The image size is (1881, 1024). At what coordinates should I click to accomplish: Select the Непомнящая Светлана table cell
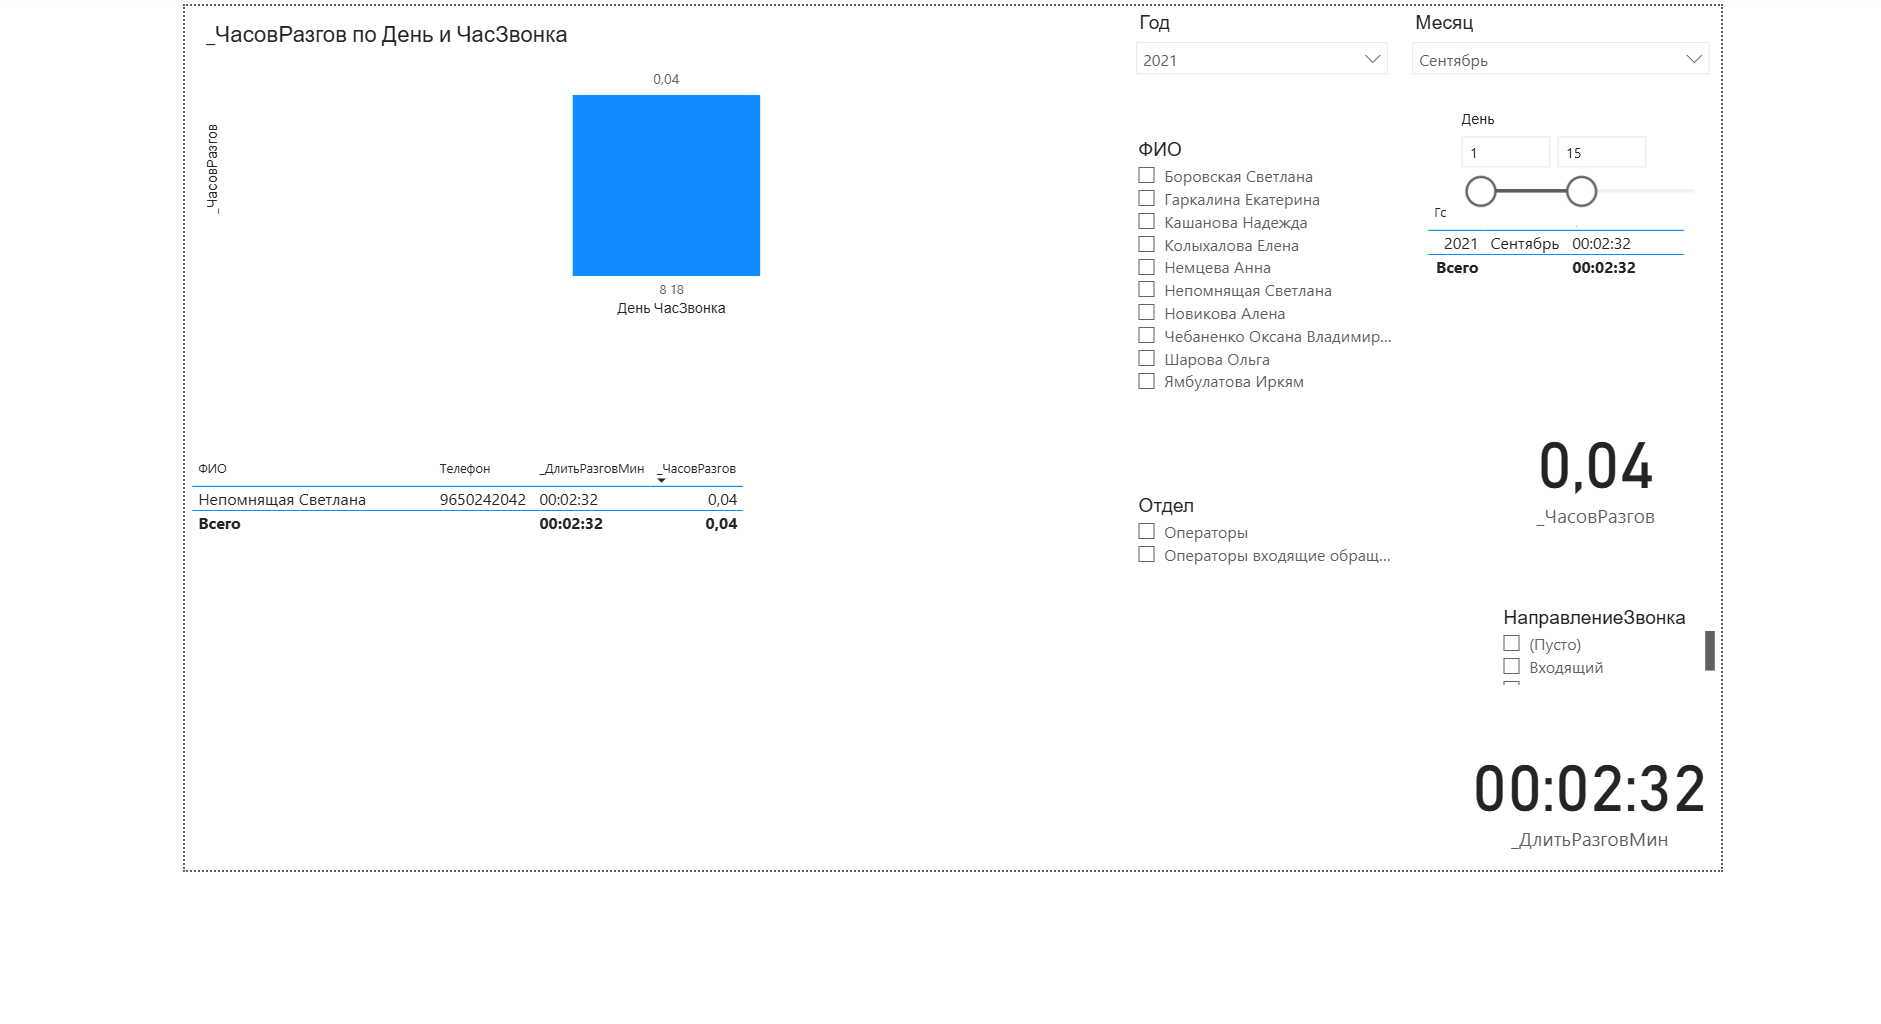(x=282, y=499)
